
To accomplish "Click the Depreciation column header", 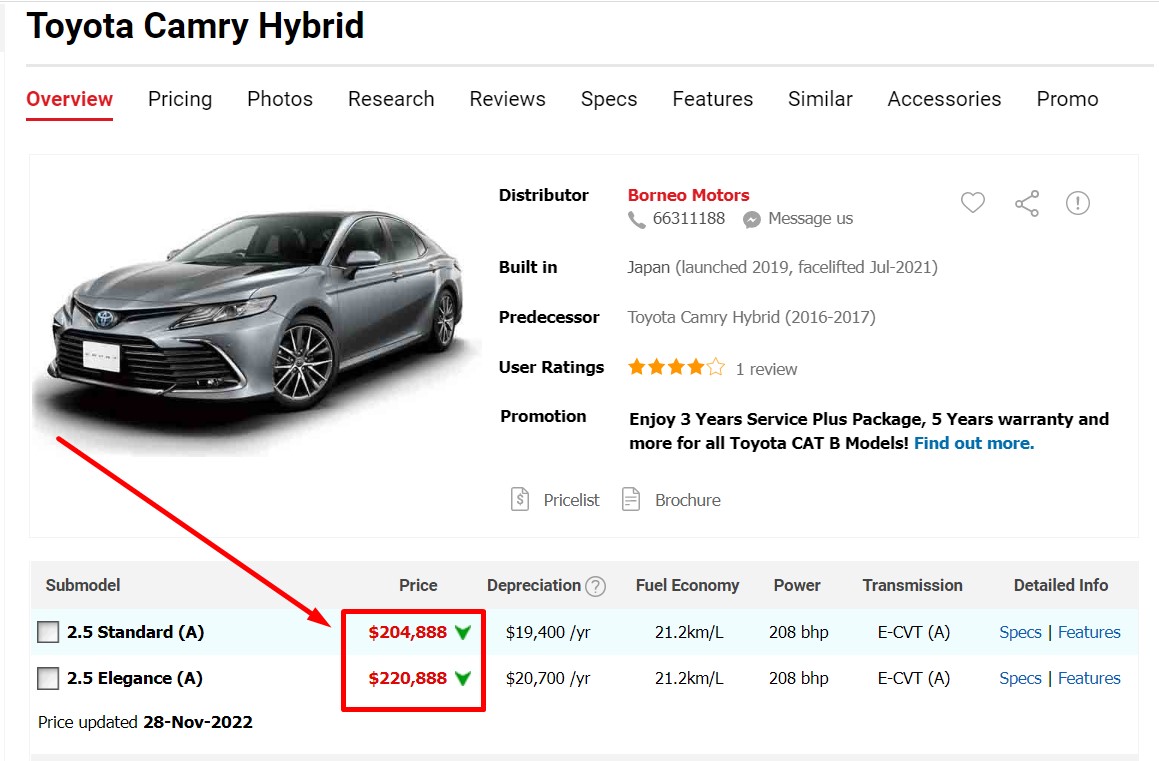I will click(x=534, y=585).
